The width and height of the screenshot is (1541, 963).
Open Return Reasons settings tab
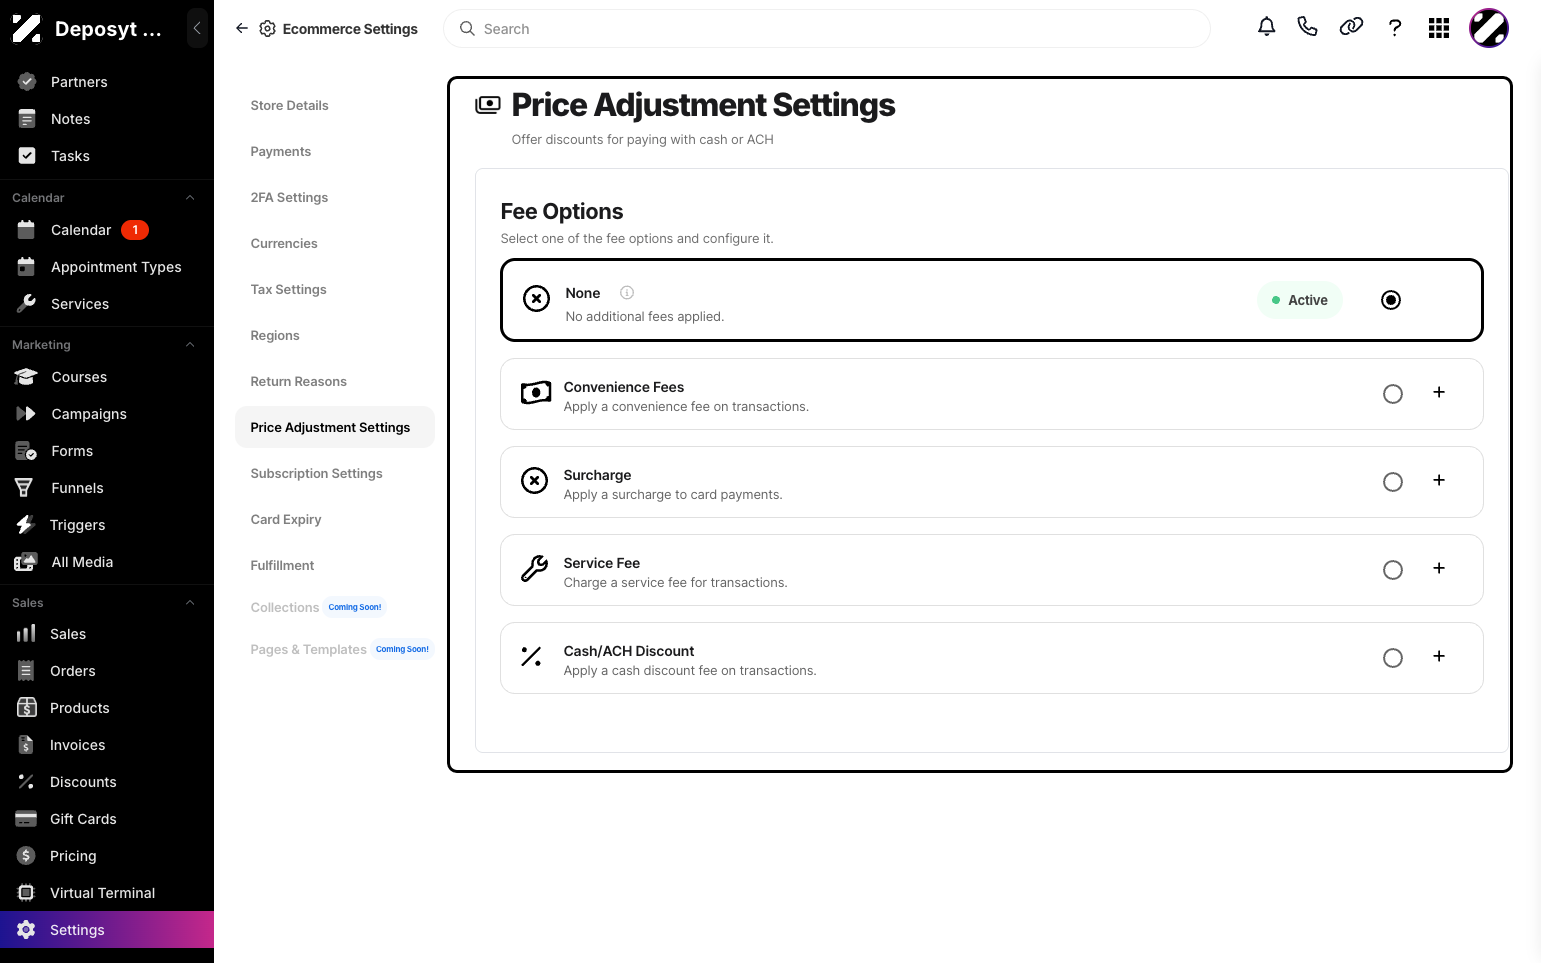point(299,382)
